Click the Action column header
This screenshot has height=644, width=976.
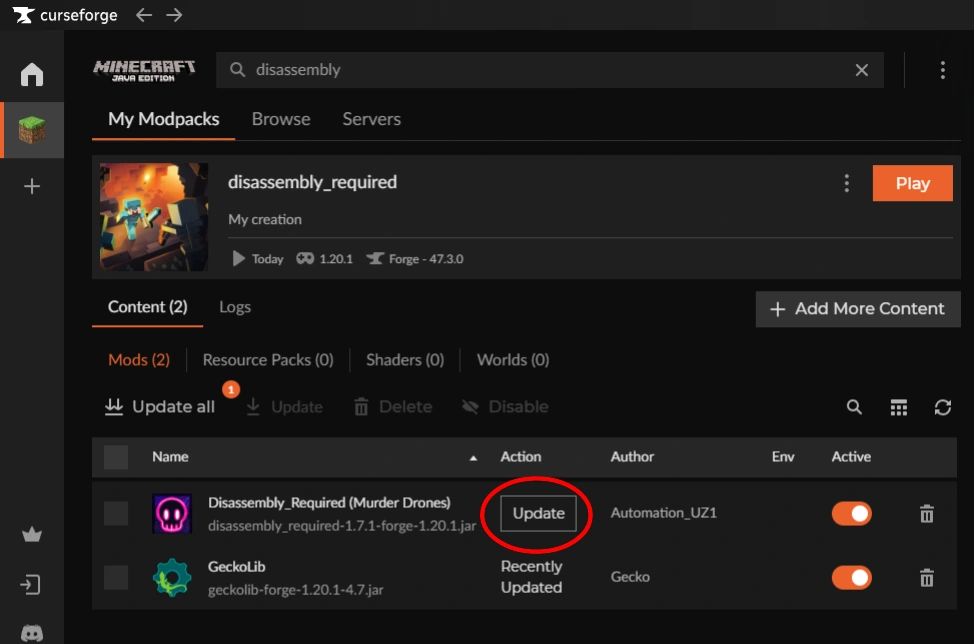(x=520, y=457)
